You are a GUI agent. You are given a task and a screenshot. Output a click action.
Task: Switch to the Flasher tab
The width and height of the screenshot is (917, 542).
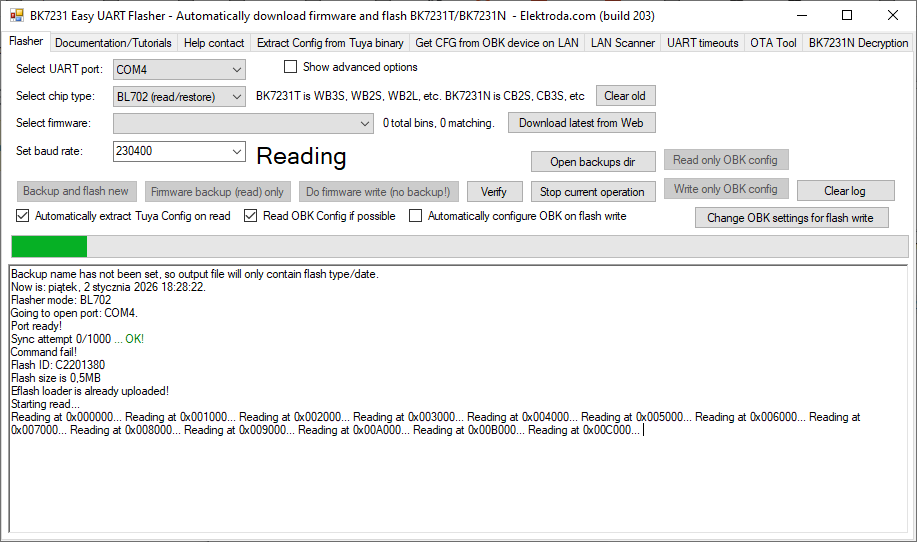point(26,42)
